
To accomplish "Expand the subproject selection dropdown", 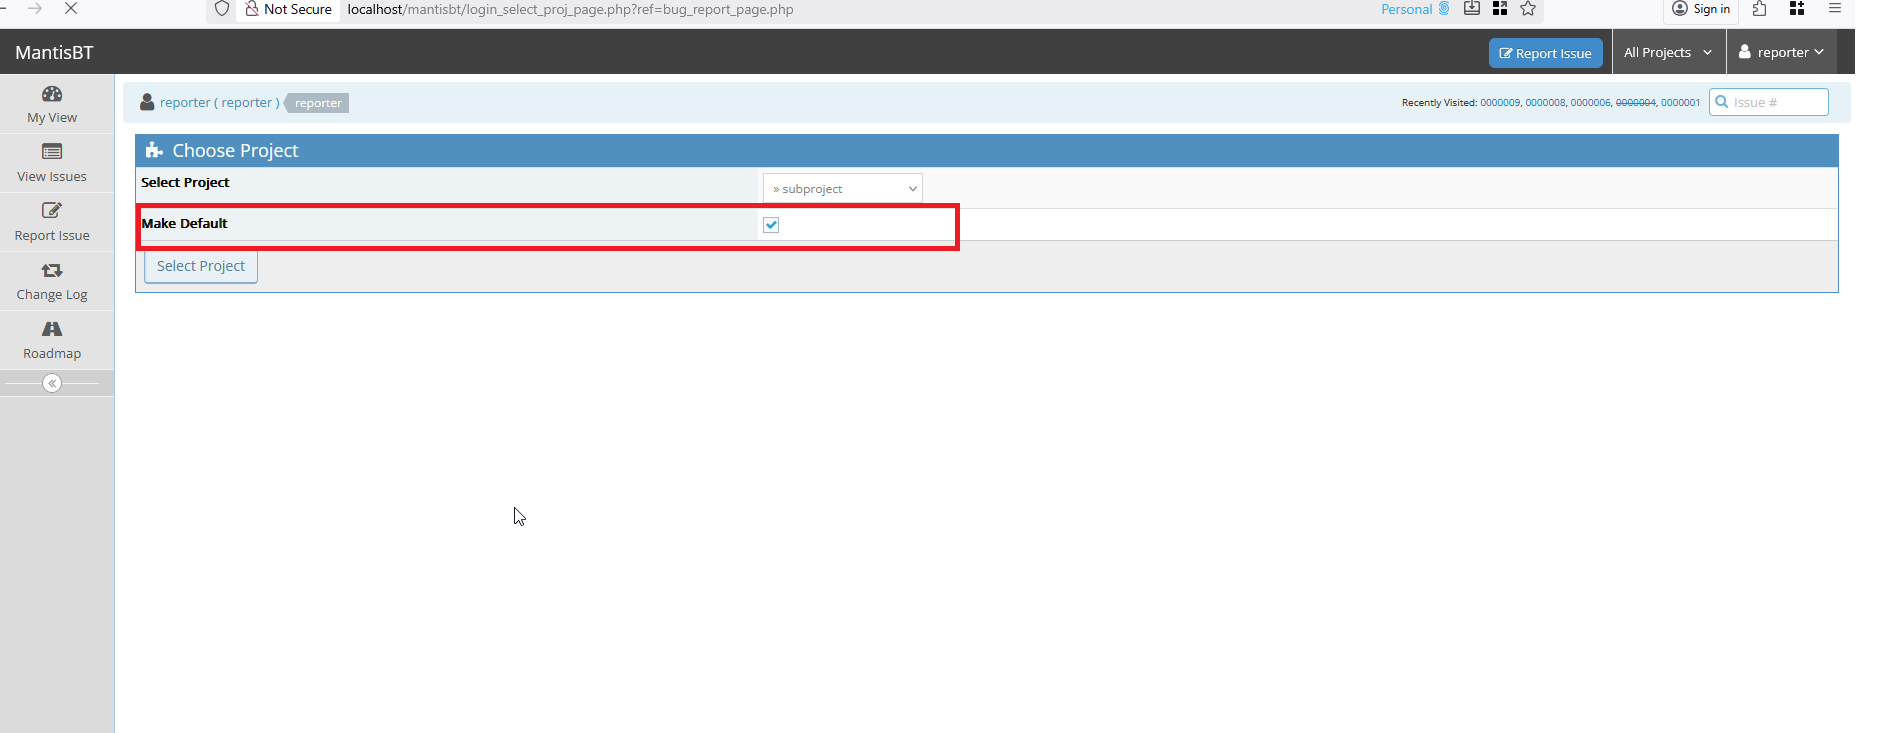I will (x=842, y=189).
